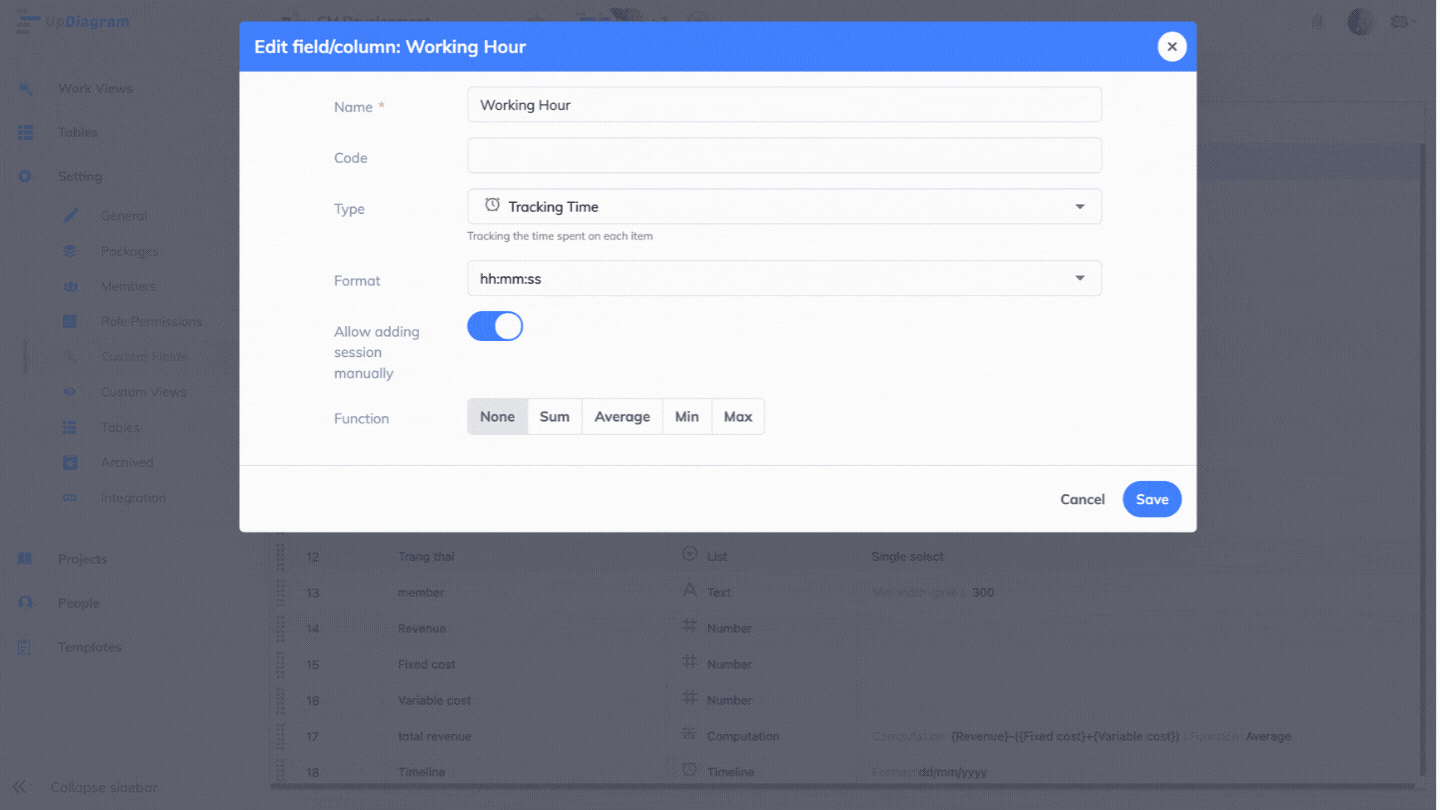Open the Integration settings item
Screen dimensions: 1440x810
[x=133, y=498]
